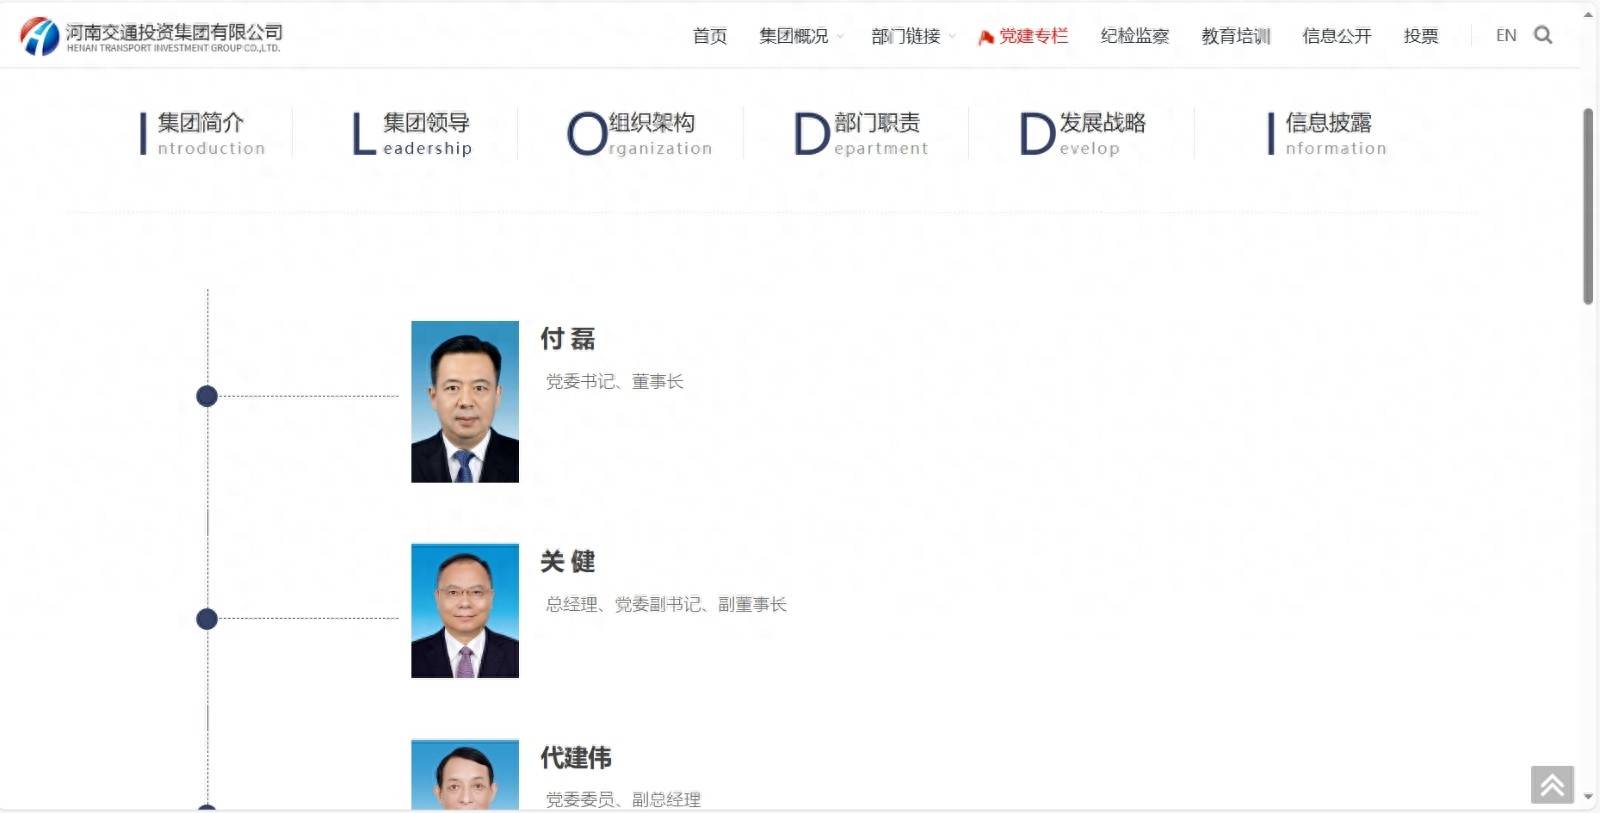Expand the 集团概况 dropdown menu

[800, 36]
